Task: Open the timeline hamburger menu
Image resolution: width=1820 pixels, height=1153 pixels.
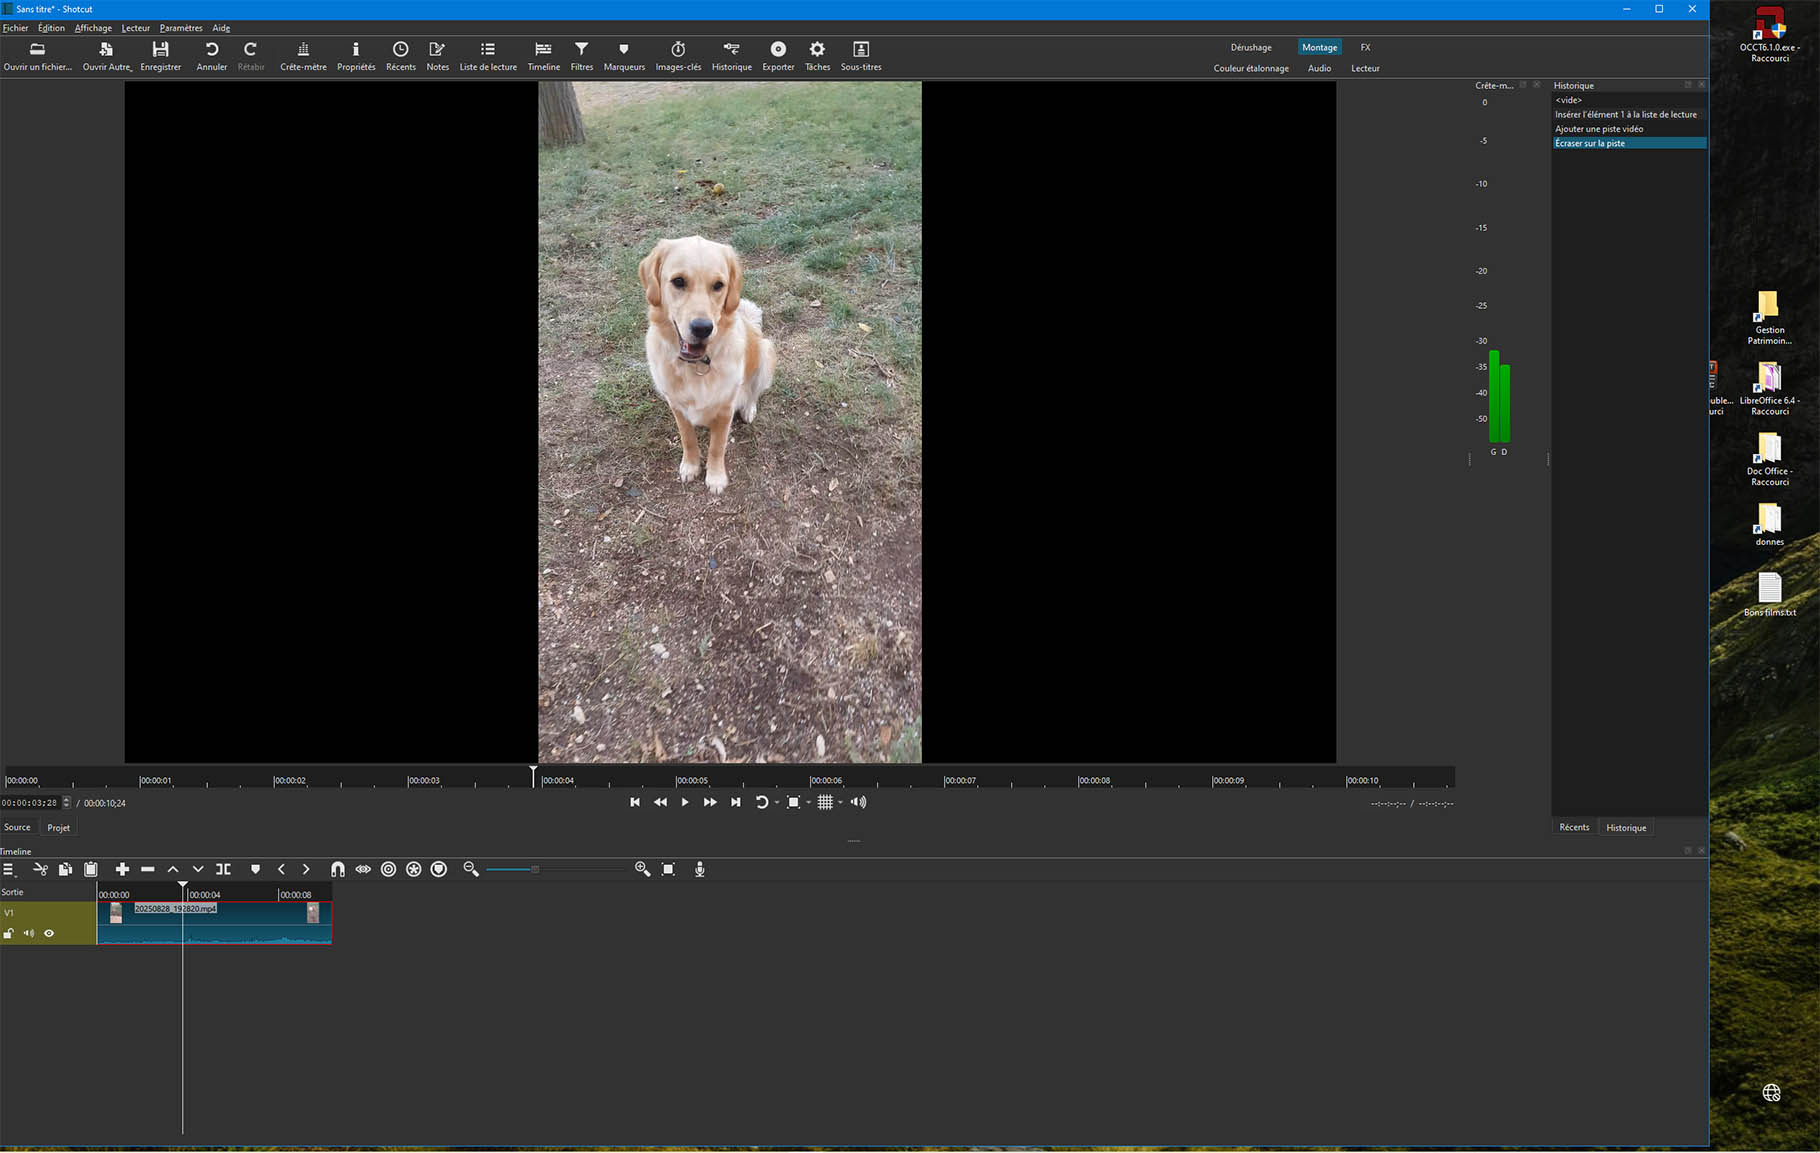Action: point(8,869)
